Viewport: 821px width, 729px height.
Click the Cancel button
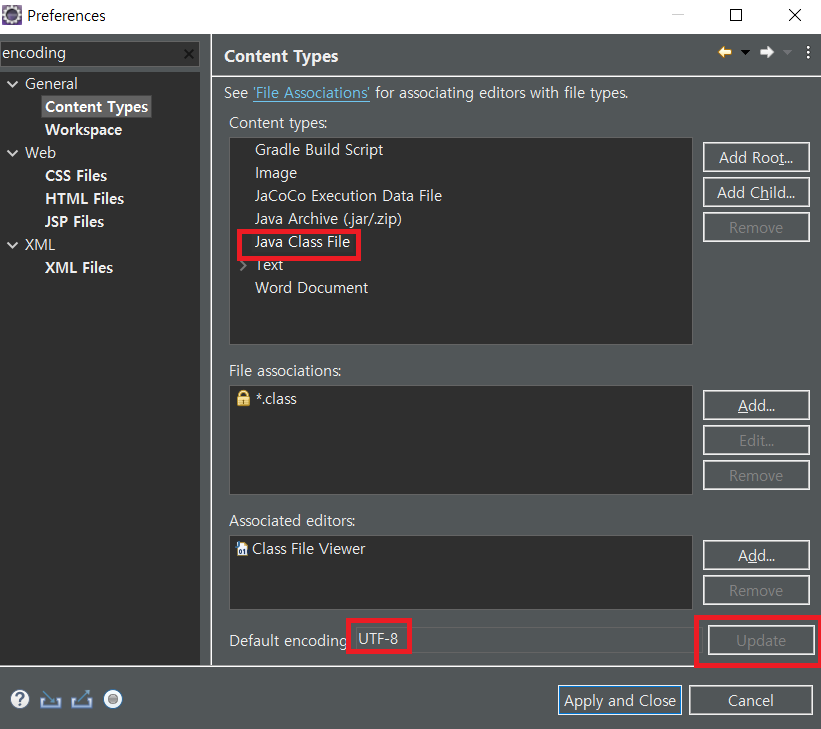pos(751,700)
